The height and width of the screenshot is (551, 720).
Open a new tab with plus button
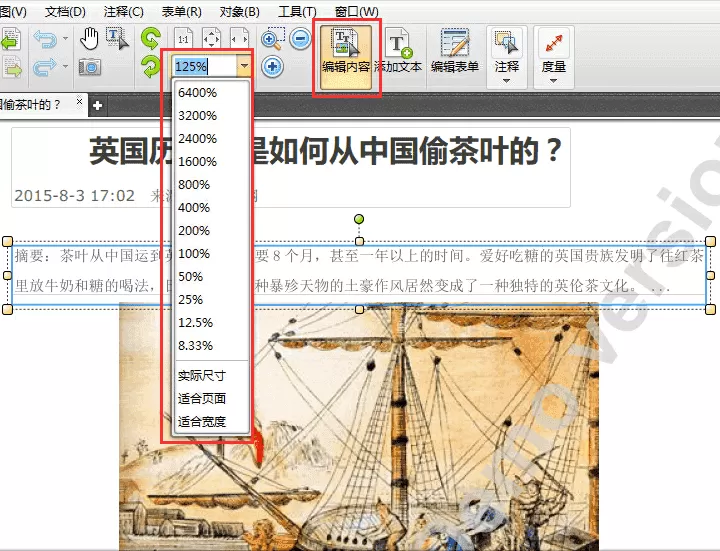pyautogui.click(x=97, y=106)
